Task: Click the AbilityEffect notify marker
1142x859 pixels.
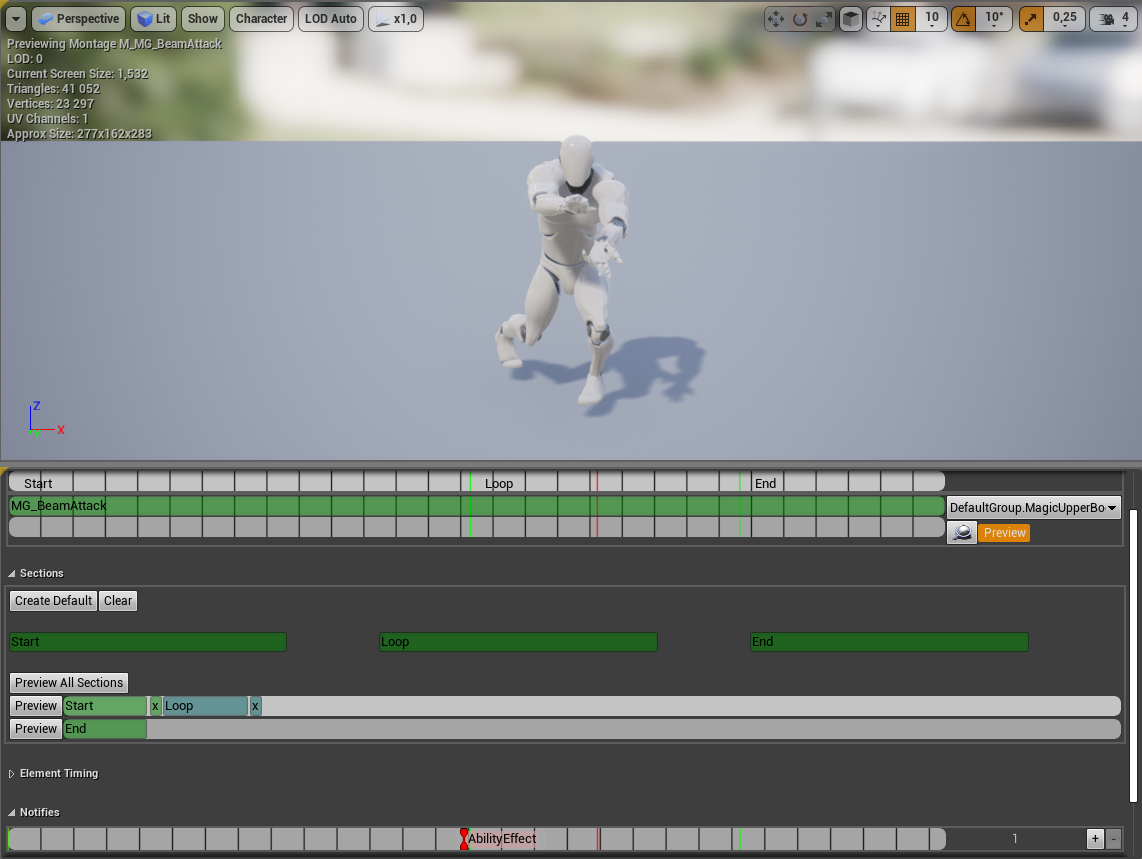Action: [465, 839]
